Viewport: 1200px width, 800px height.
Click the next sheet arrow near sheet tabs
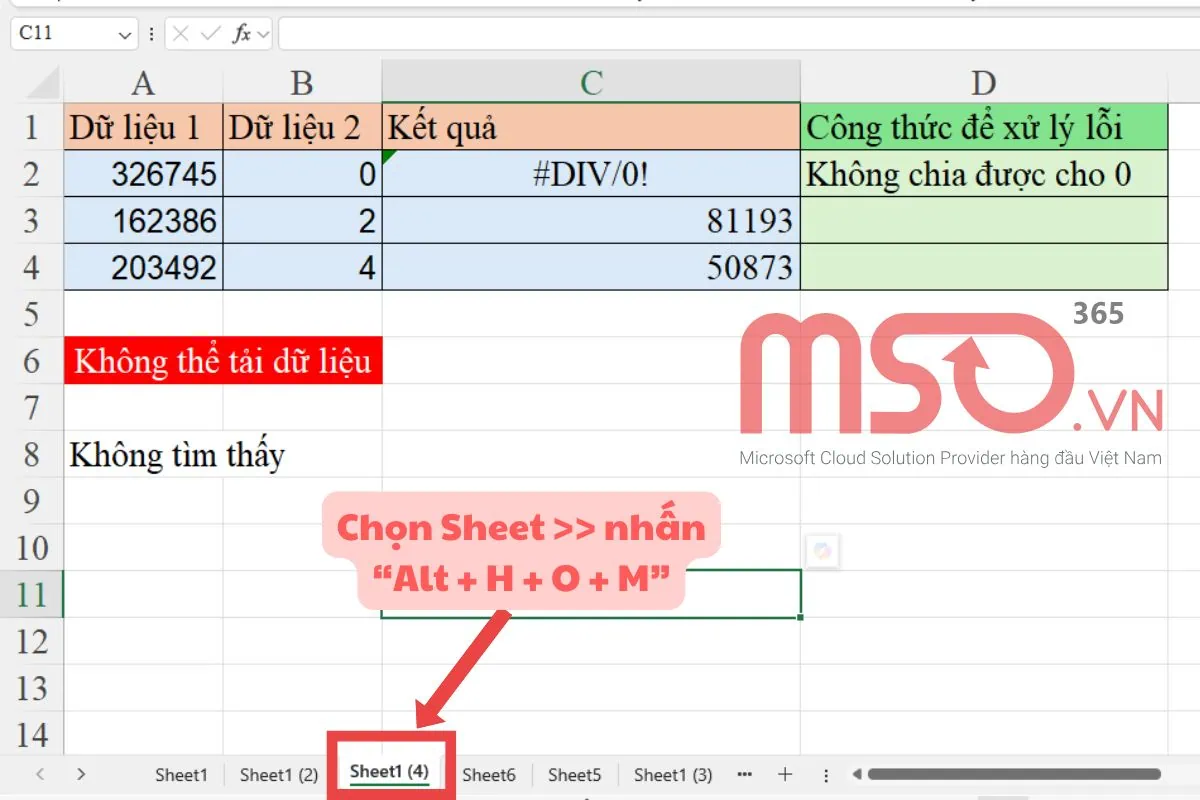(80, 774)
